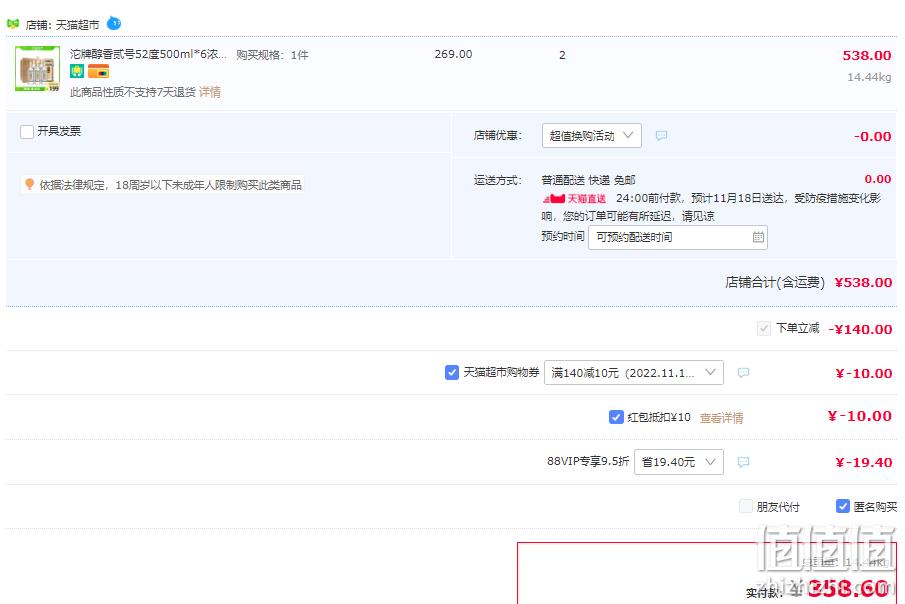The image size is (905, 604).
Task: Open the 详情 link about 7-day returns
Action: pyautogui.click(x=210, y=92)
